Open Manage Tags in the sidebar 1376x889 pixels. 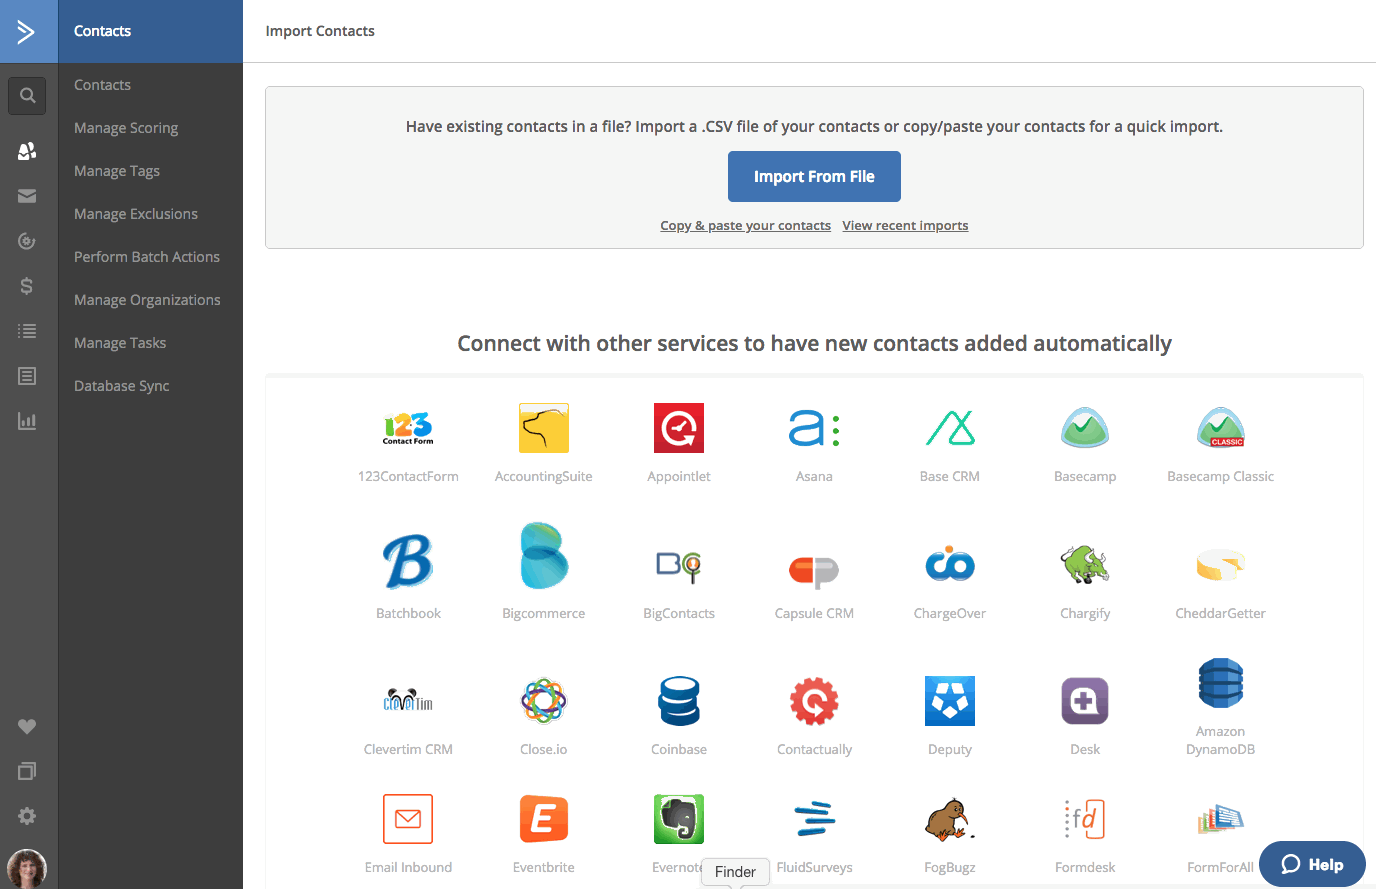point(117,171)
